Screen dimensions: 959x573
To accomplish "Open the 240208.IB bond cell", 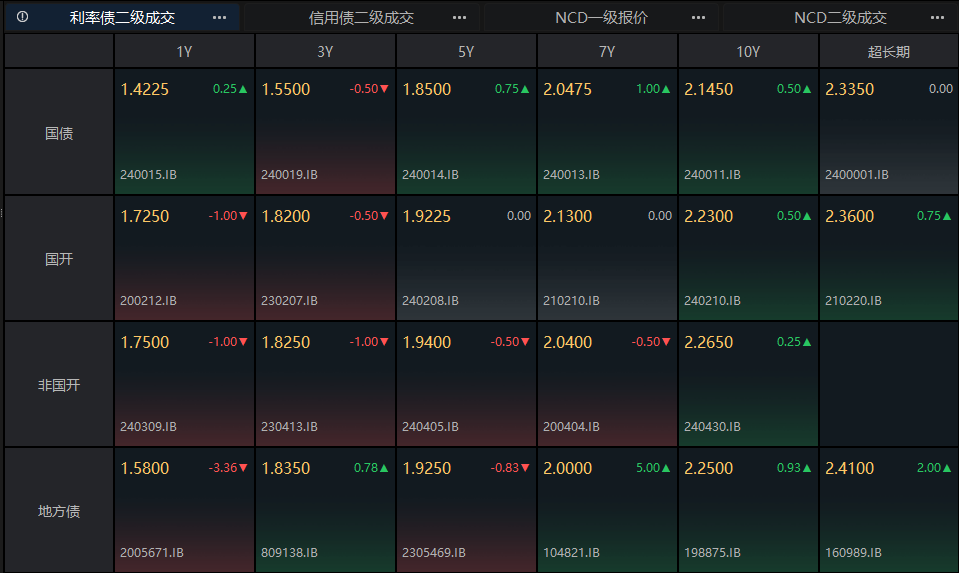I will coord(466,258).
